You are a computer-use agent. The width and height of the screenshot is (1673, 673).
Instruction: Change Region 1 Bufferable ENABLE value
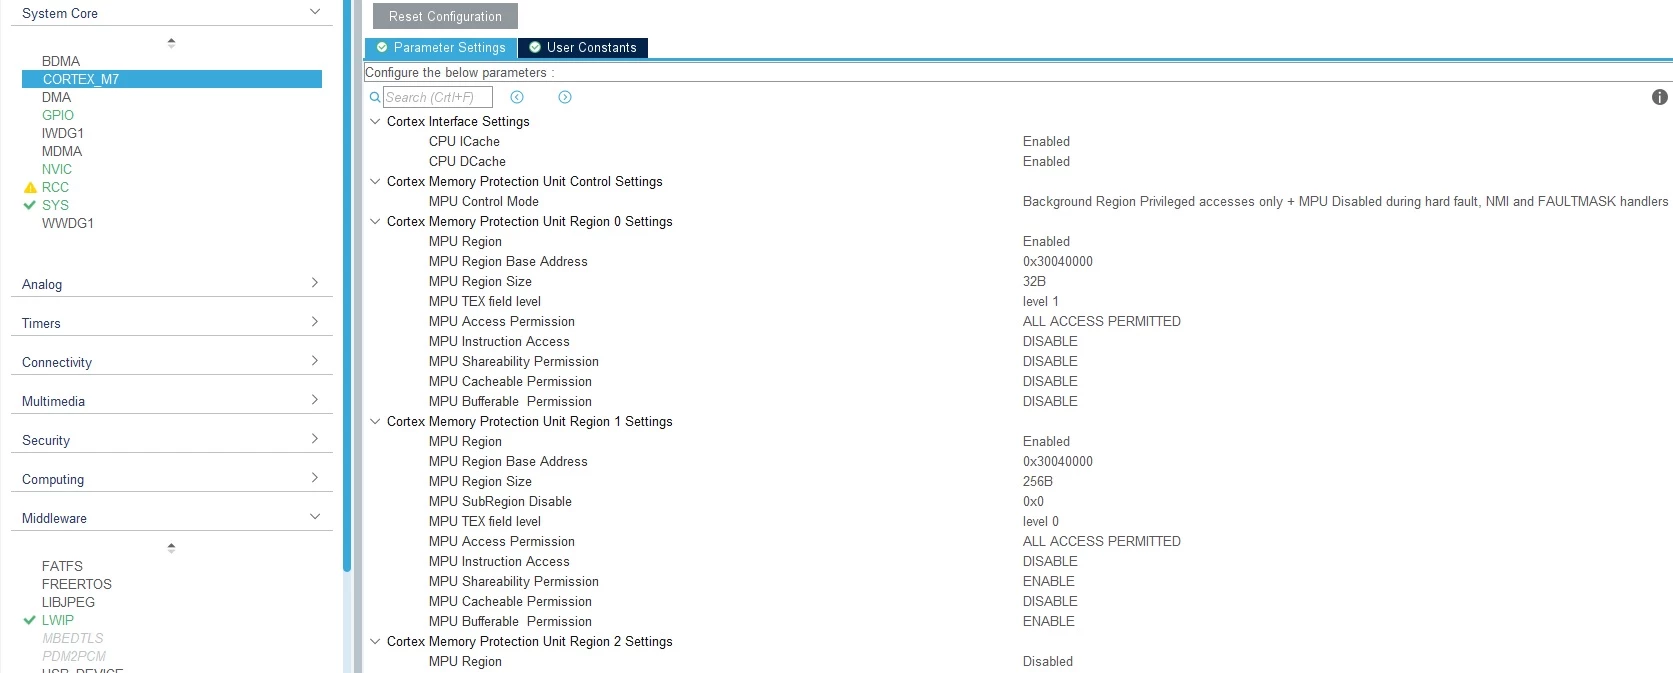[1049, 621]
